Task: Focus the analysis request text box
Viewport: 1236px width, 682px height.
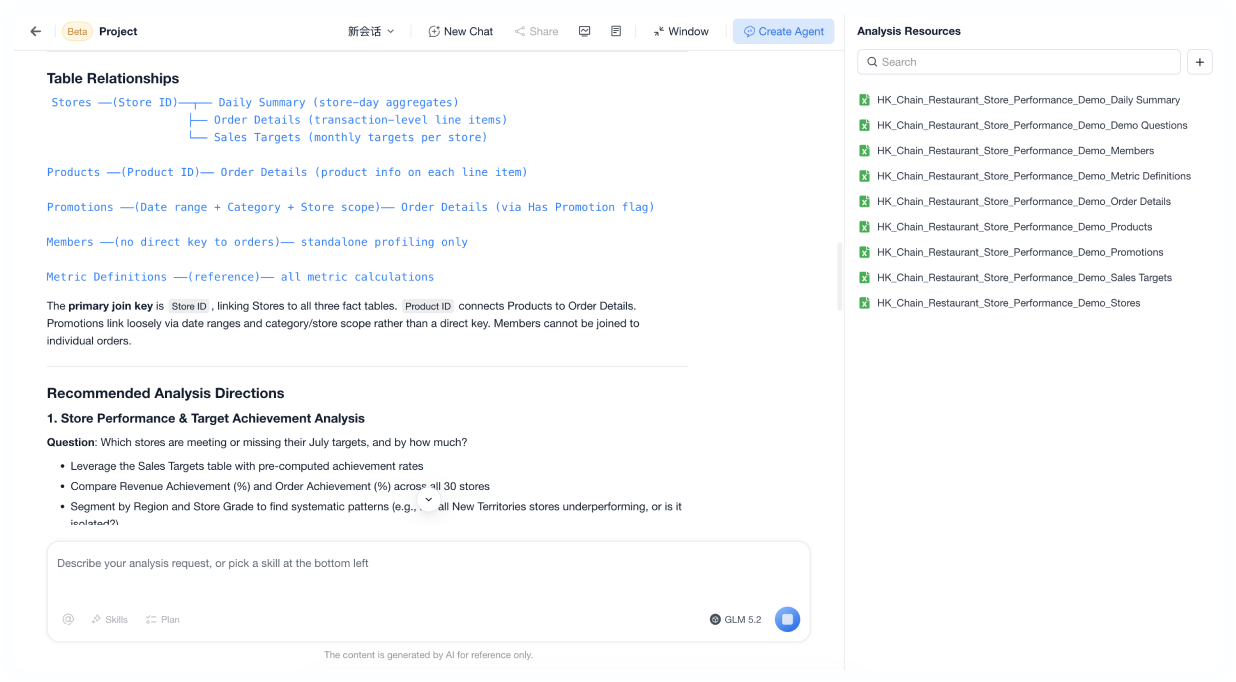Action: click(428, 563)
